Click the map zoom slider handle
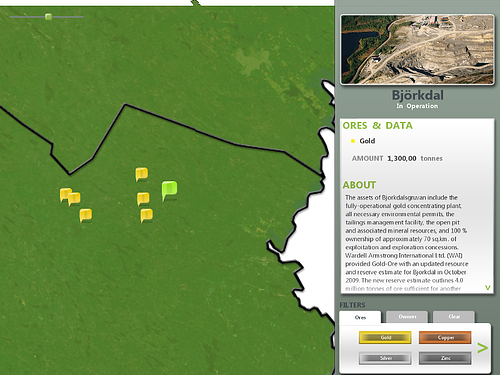 (x=49, y=17)
